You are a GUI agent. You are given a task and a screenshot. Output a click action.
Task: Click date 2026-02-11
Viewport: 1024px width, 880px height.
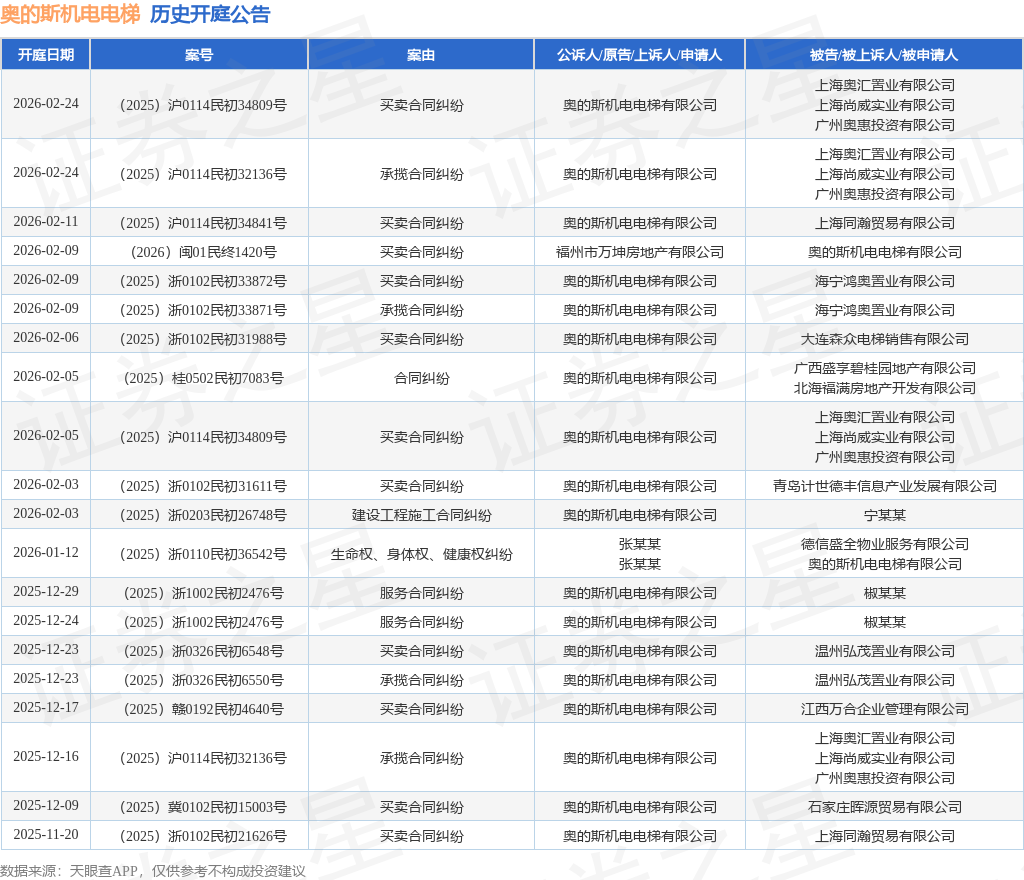(x=46, y=222)
